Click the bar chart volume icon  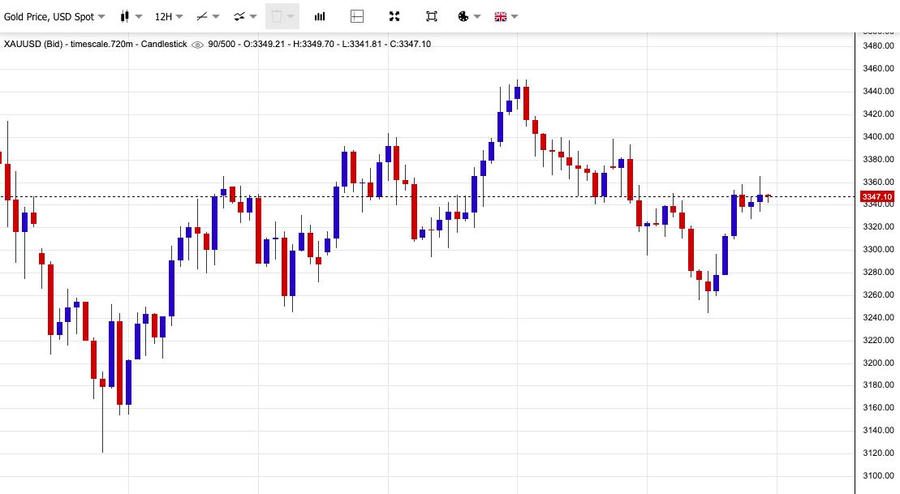[320, 17]
